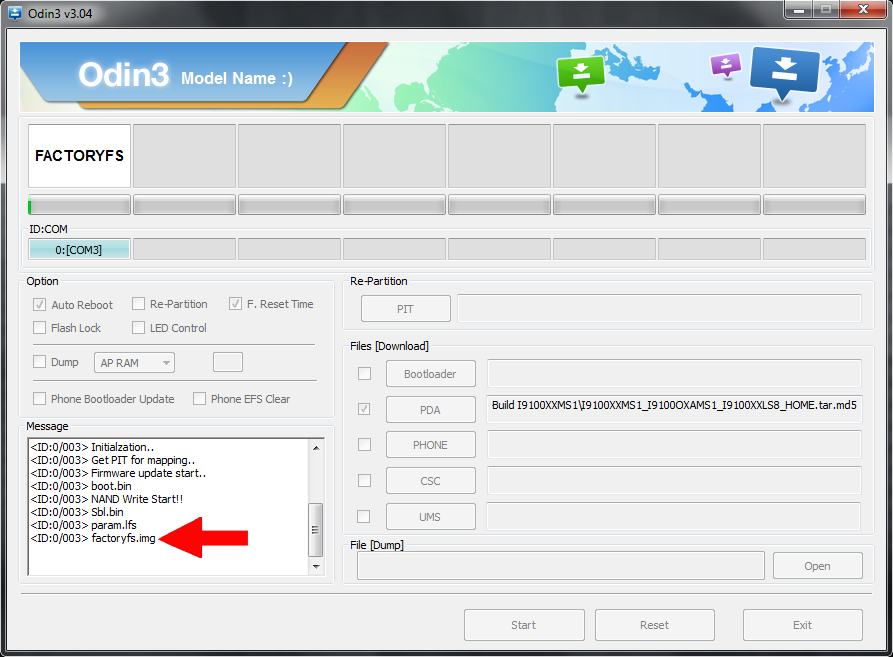Click the CSC file button

click(x=431, y=481)
